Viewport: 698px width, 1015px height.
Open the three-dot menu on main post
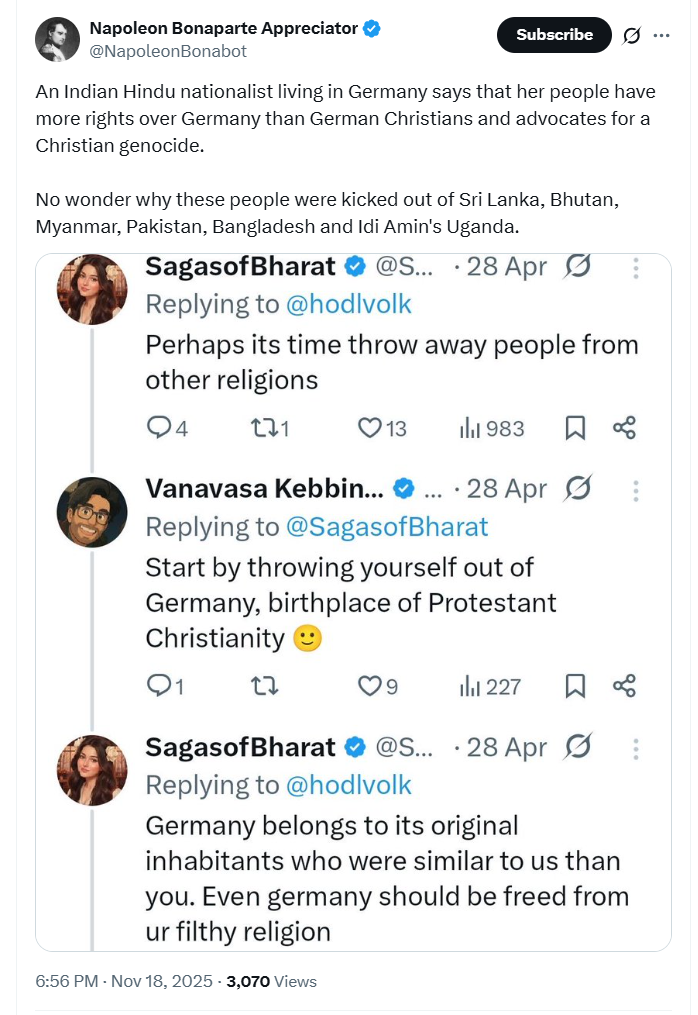[661, 35]
